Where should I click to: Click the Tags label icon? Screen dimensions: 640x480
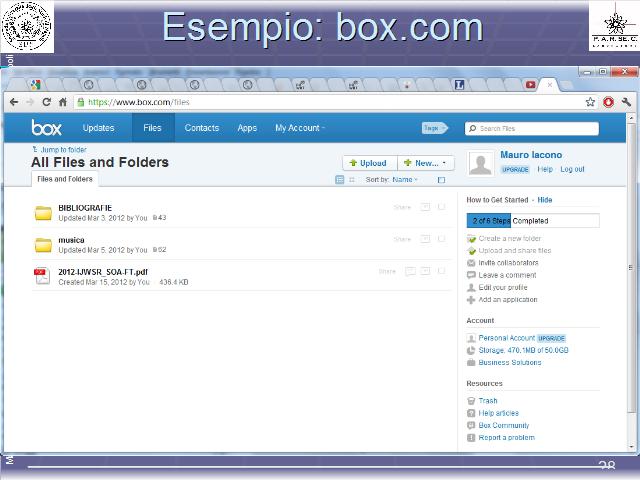point(434,128)
